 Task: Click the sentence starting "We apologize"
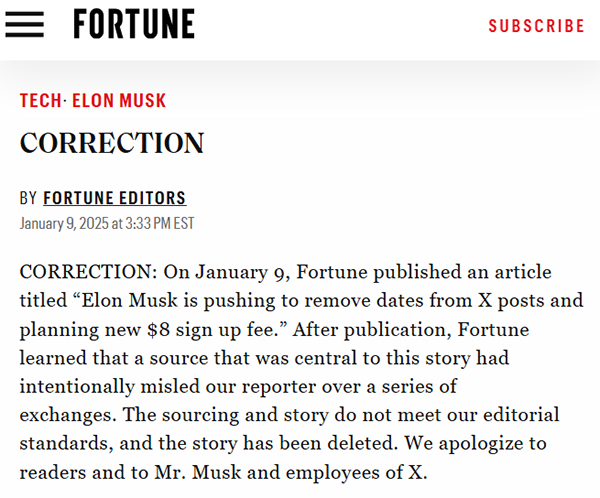[470, 442]
